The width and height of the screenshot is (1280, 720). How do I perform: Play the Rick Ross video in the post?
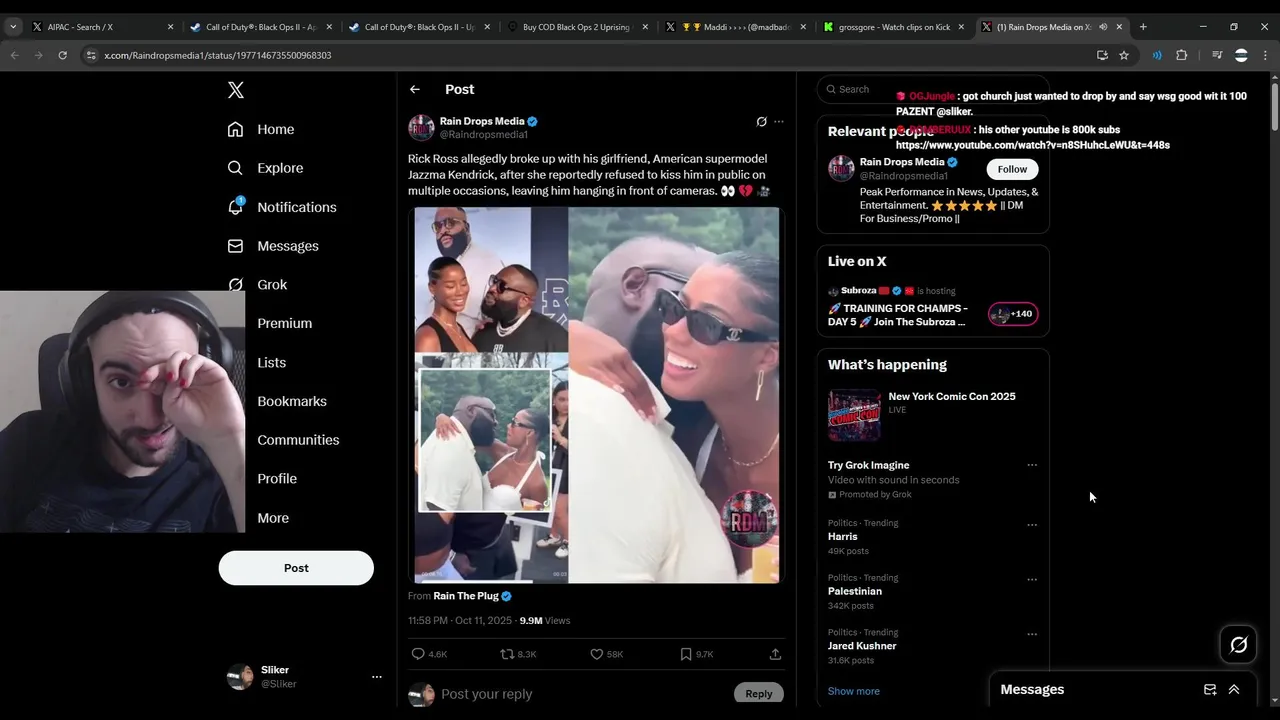click(x=597, y=395)
